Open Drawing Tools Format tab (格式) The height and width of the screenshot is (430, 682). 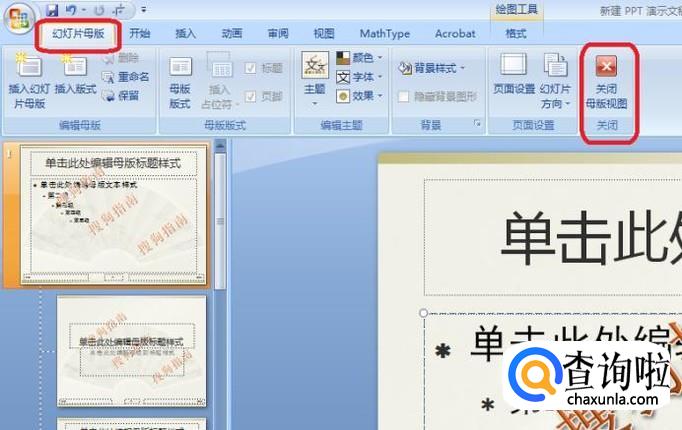[x=516, y=33]
